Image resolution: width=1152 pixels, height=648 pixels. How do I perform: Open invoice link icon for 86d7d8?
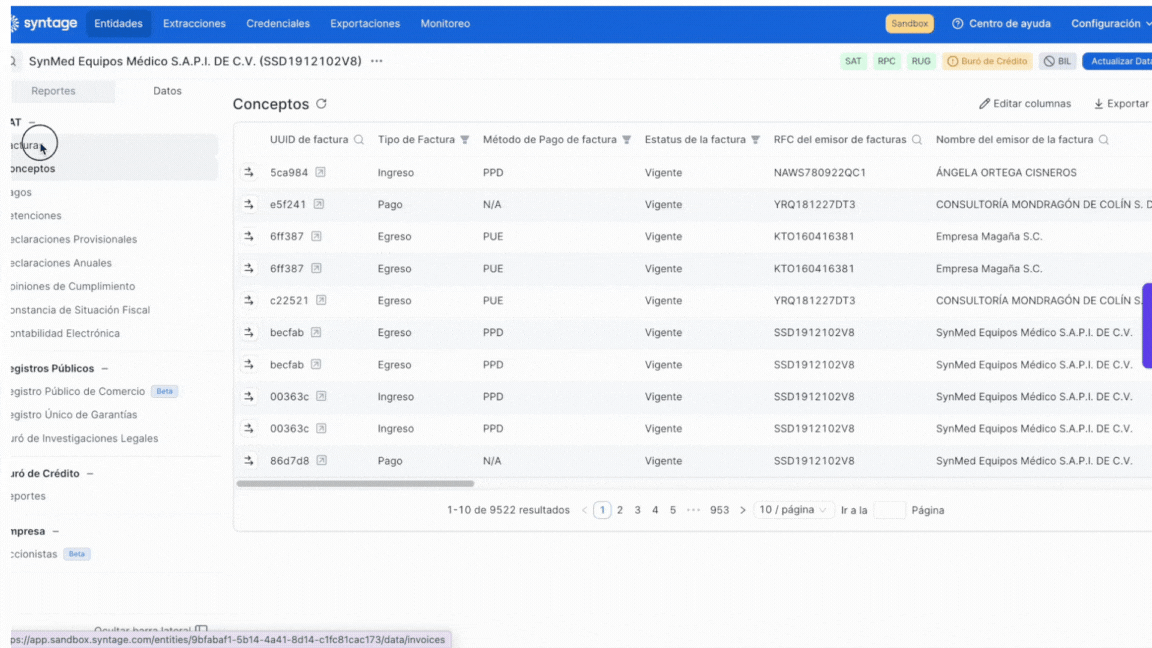coord(321,461)
